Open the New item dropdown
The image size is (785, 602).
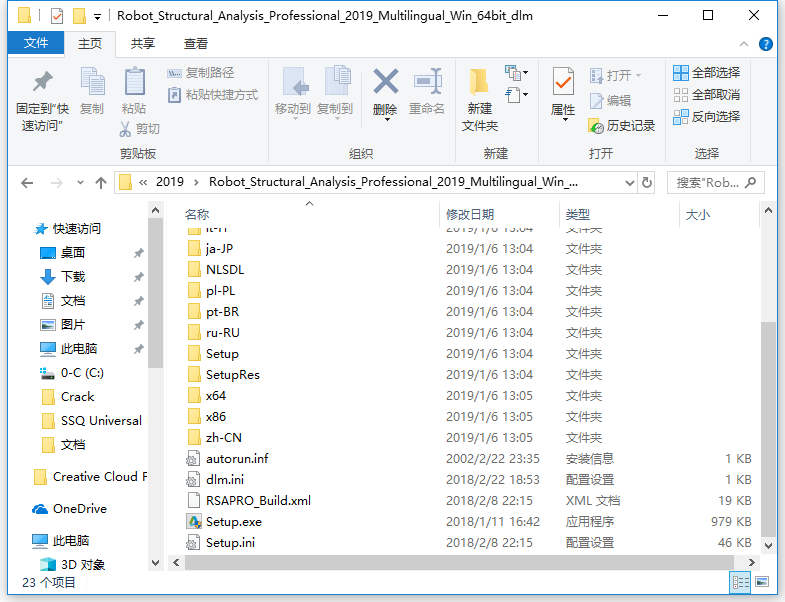517,74
